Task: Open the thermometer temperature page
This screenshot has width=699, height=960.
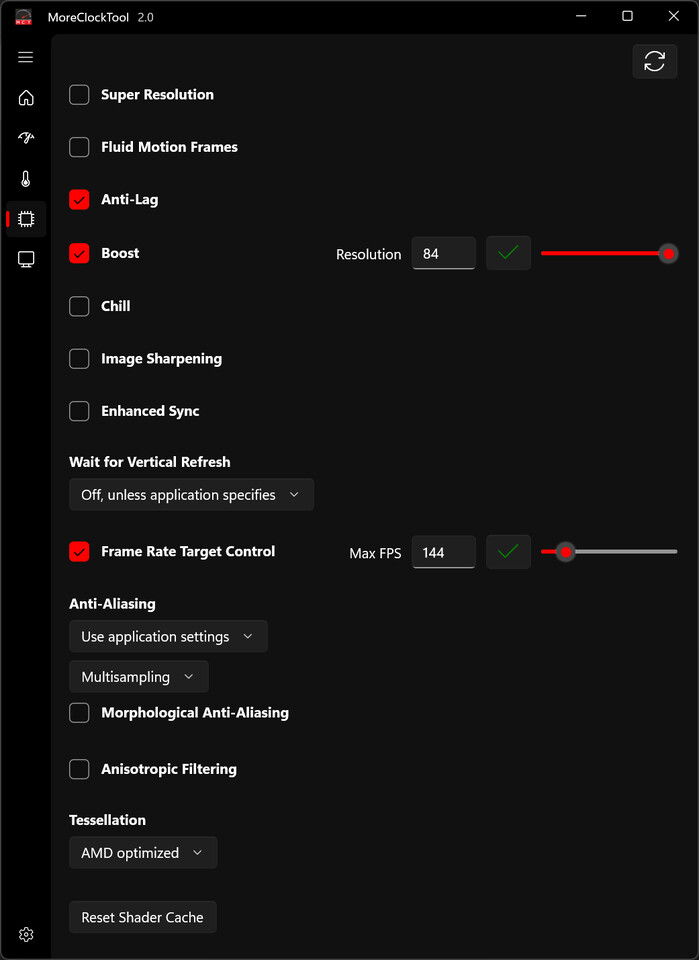Action: (x=26, y=179)
